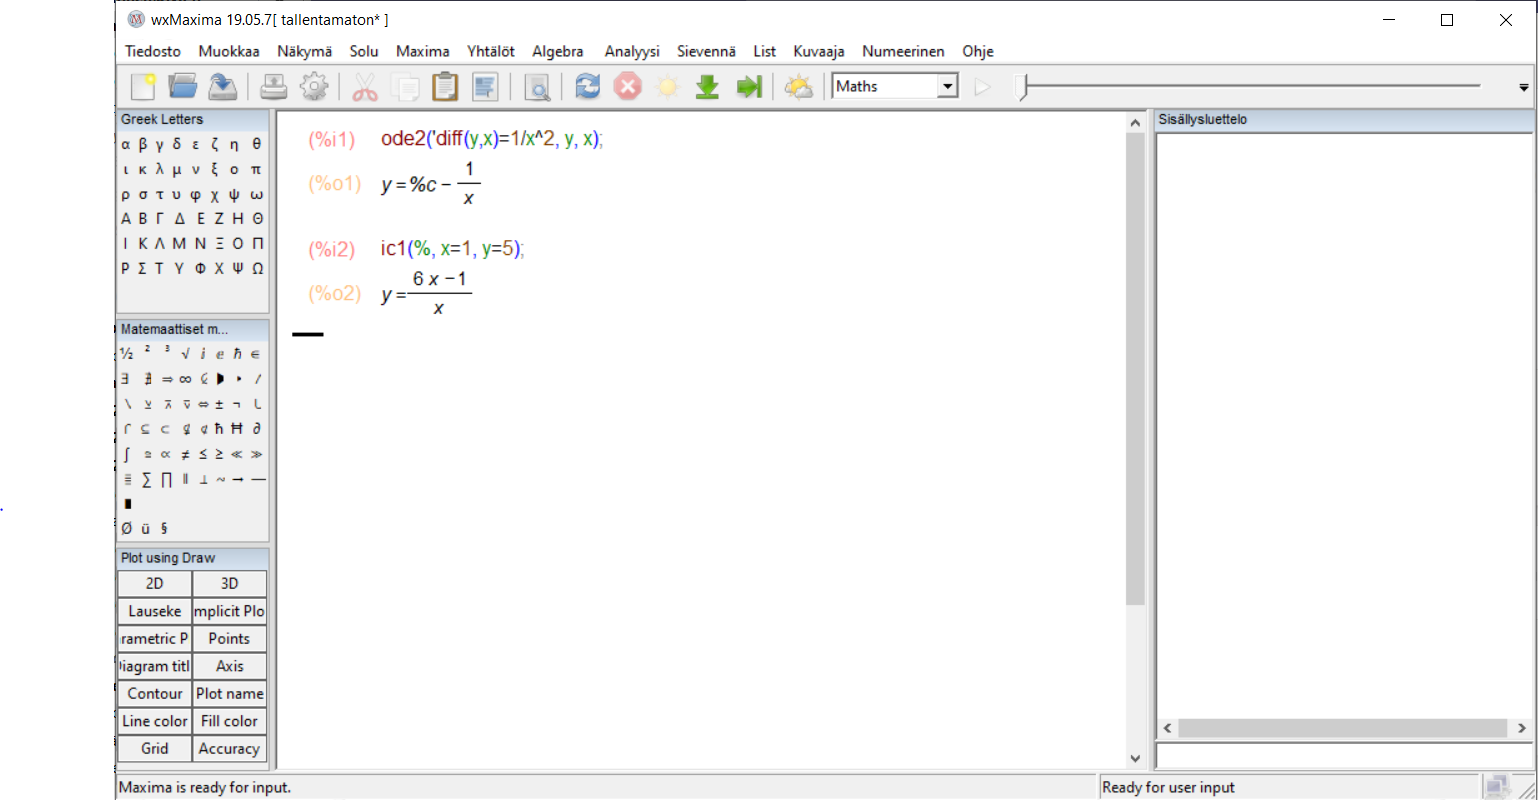Insert the Greek letter pi symbol
Image resolution: width=1538 pixels, height=800 pixels.
[256, 170]
